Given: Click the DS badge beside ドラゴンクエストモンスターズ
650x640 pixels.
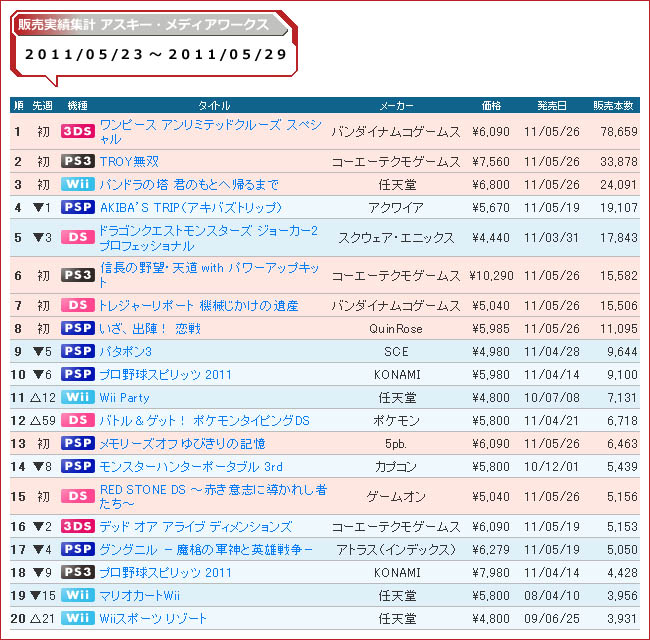Looking at the screenshot, I should click(x=78, y=237).
